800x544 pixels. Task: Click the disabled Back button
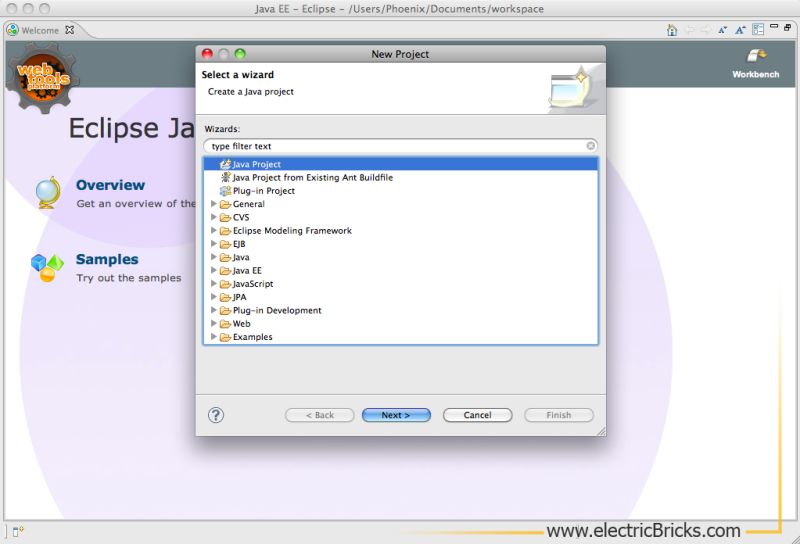click(319, 415)
